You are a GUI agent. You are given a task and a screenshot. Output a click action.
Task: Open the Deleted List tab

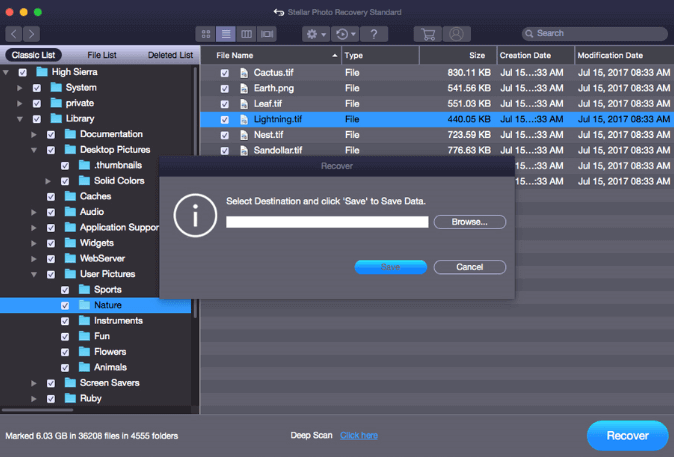pyautogui.click(x=170, y=55)
